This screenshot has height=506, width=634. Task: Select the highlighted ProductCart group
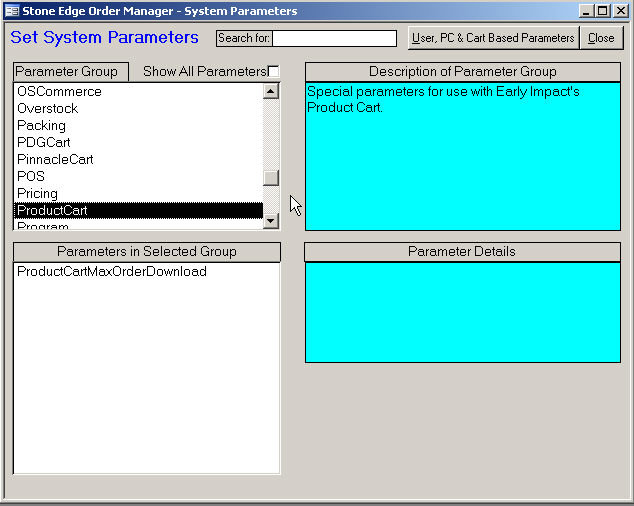coord(138,210)
